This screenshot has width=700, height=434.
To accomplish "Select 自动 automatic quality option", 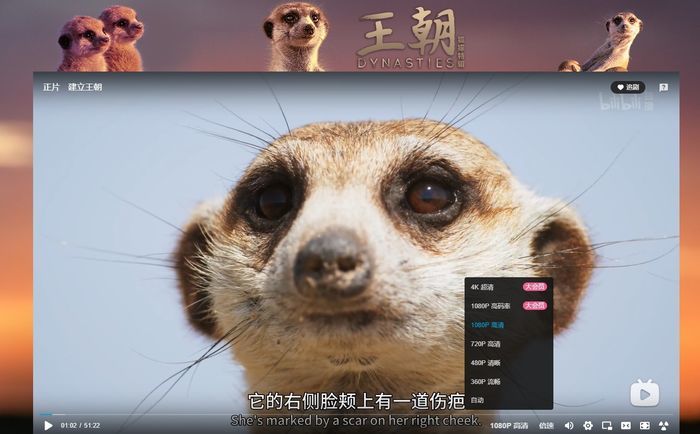I will 508,400.
